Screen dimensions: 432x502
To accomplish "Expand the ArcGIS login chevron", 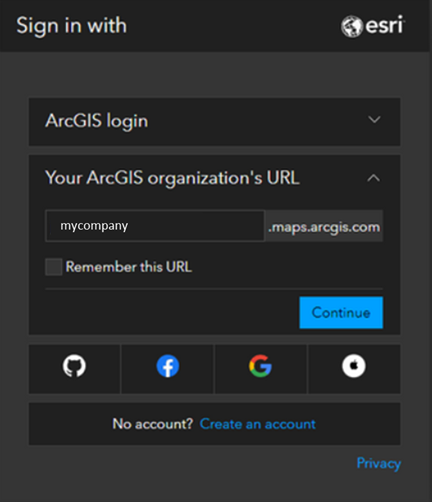I will pyautogui.click(x=374, y=120).
